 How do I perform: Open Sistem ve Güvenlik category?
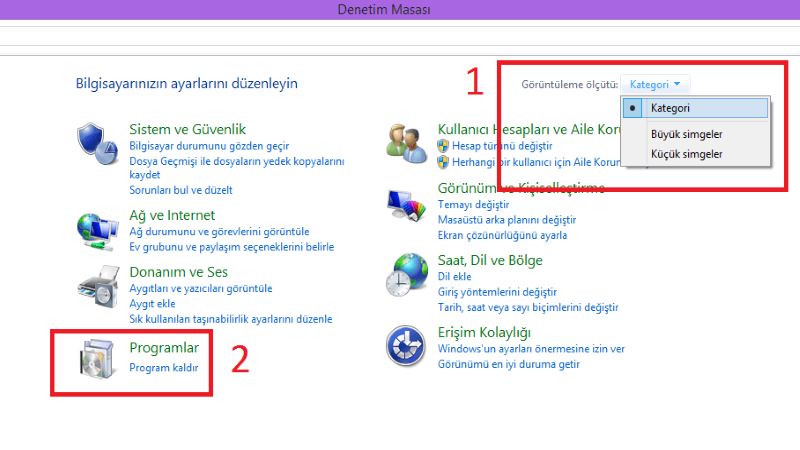coord(187,129)
